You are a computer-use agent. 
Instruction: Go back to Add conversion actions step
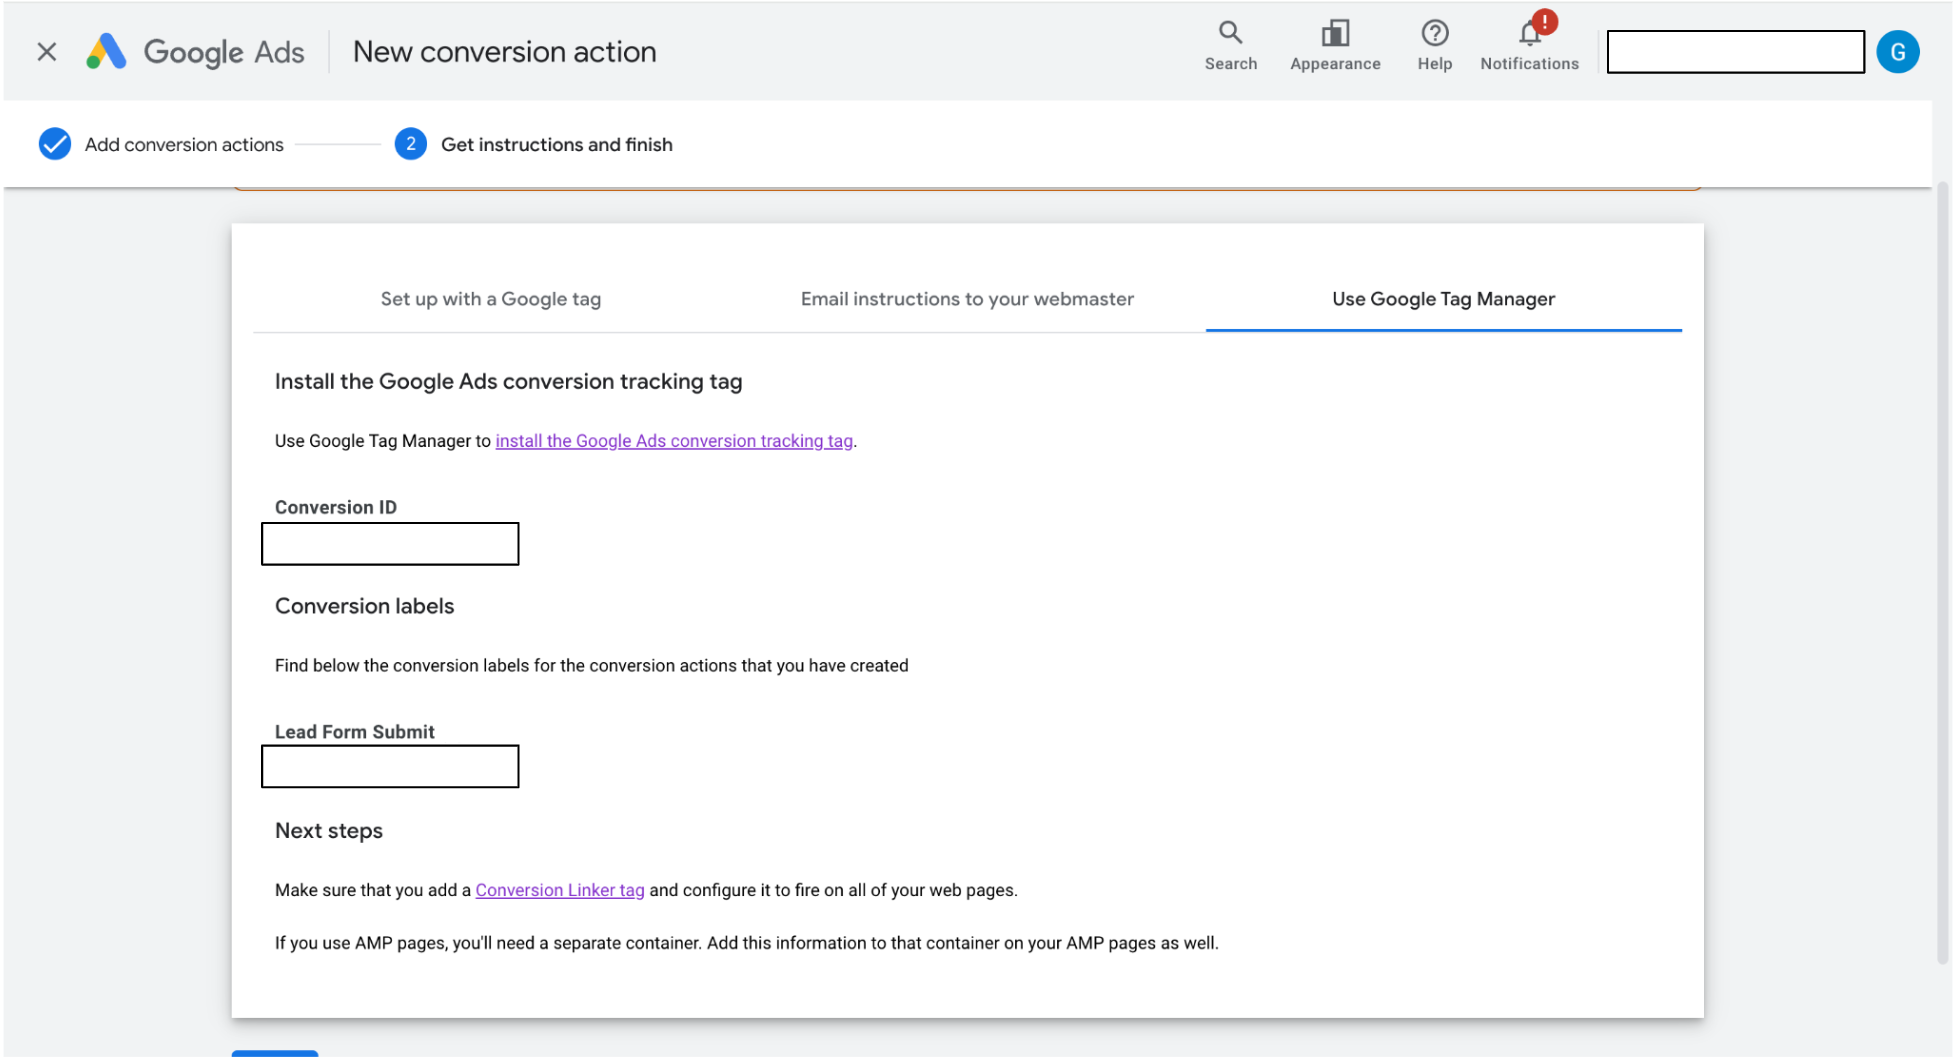pos(184,144)
